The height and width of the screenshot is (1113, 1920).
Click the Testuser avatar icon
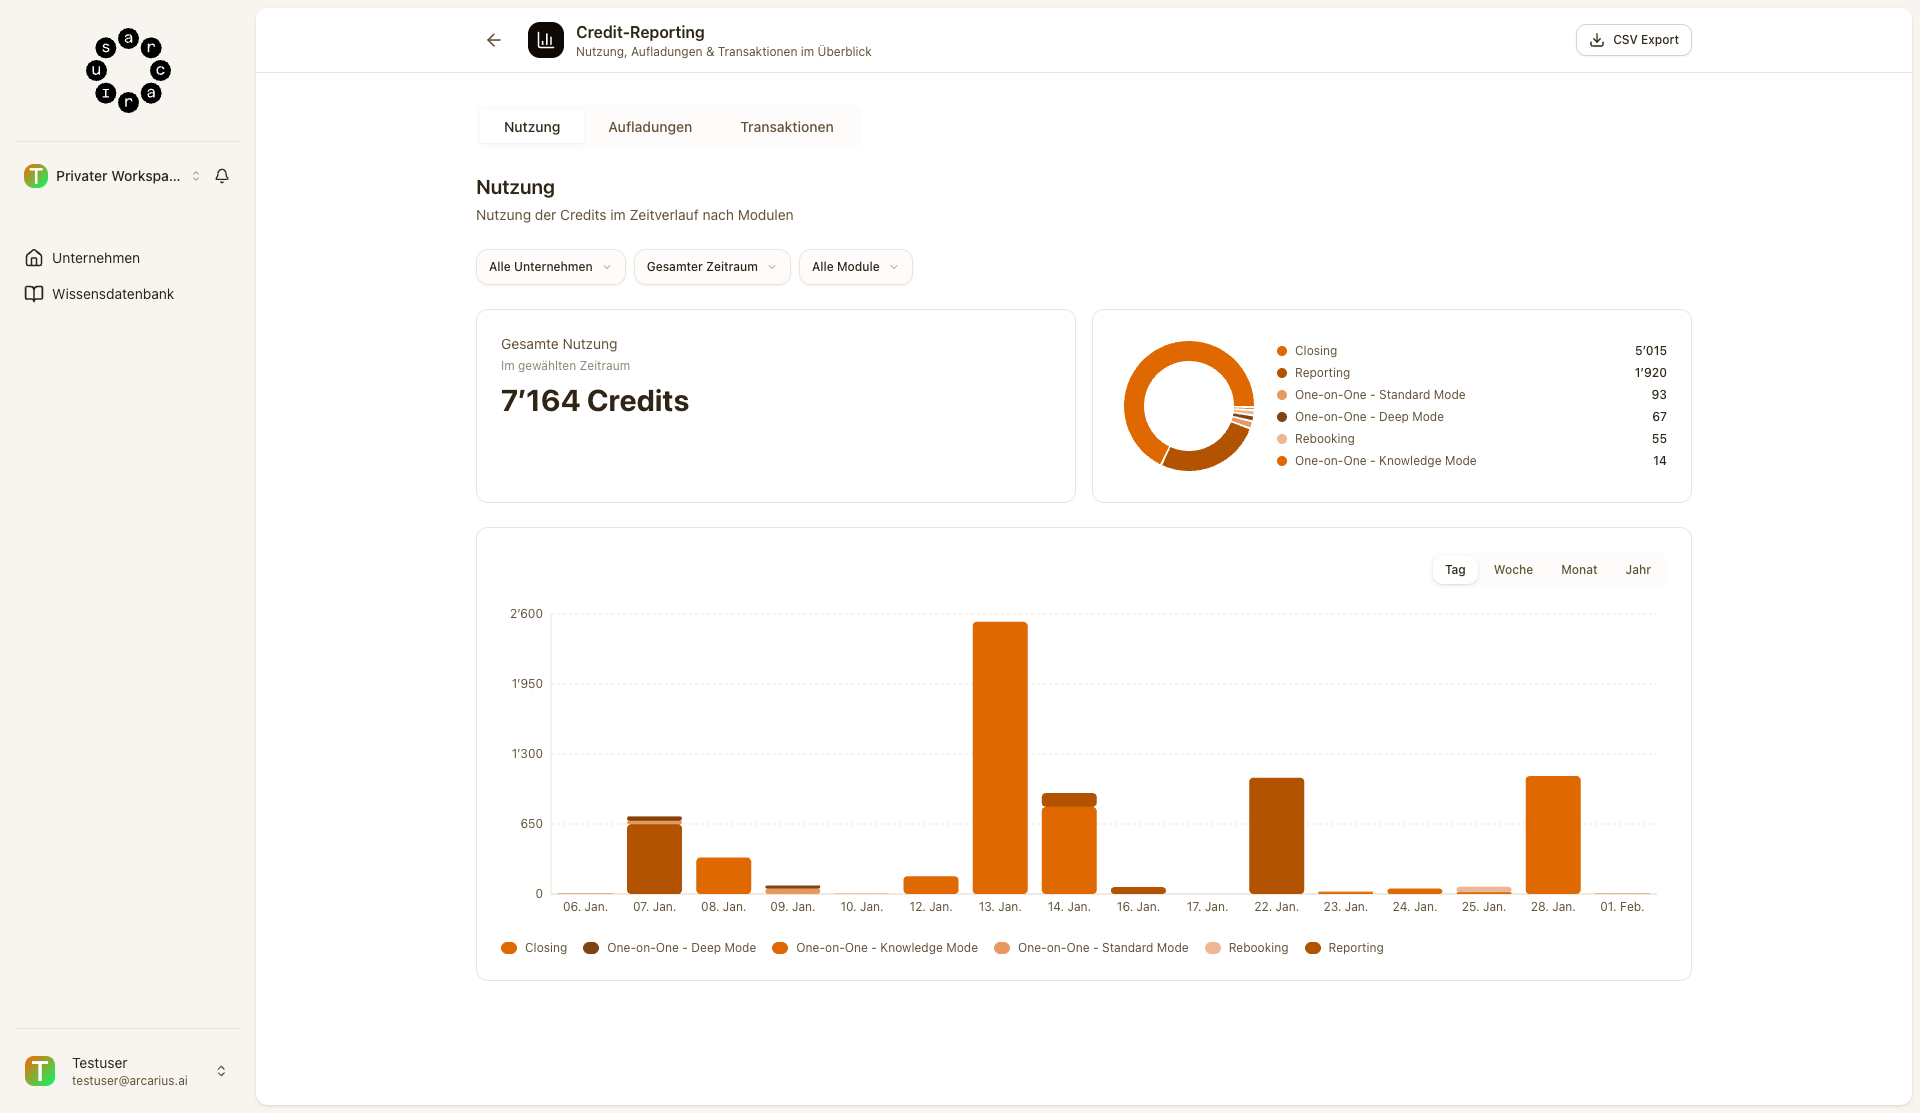click(40, 1071)
